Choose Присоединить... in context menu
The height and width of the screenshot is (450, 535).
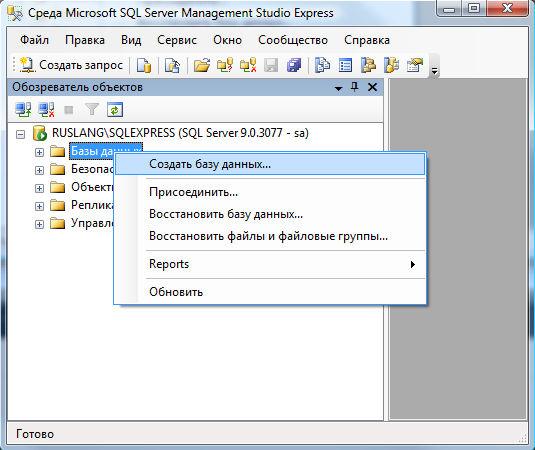[x=270, y=192]
